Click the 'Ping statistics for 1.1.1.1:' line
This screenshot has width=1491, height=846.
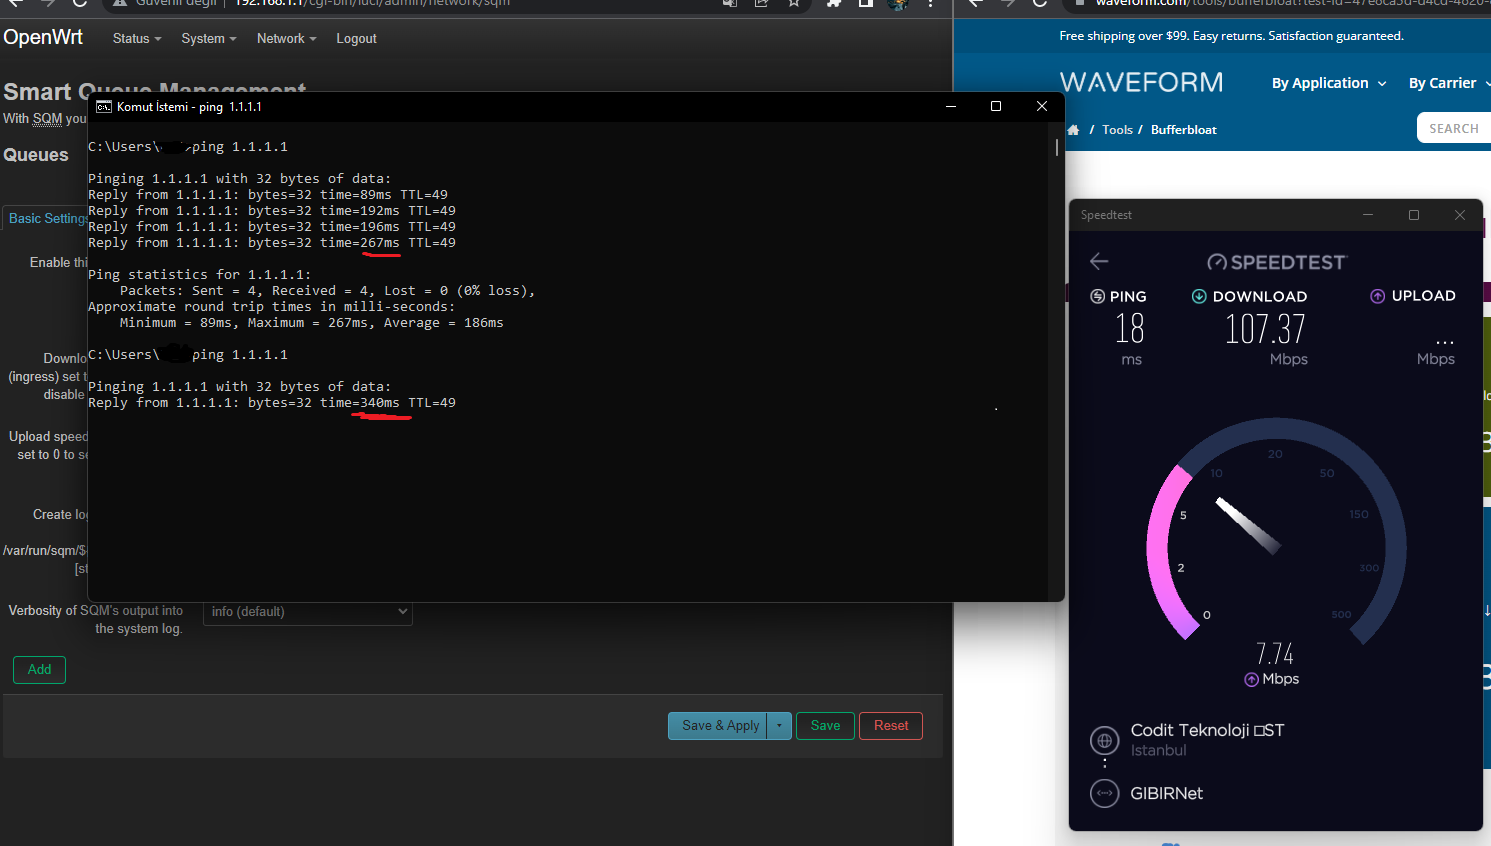tap(200, 275)
